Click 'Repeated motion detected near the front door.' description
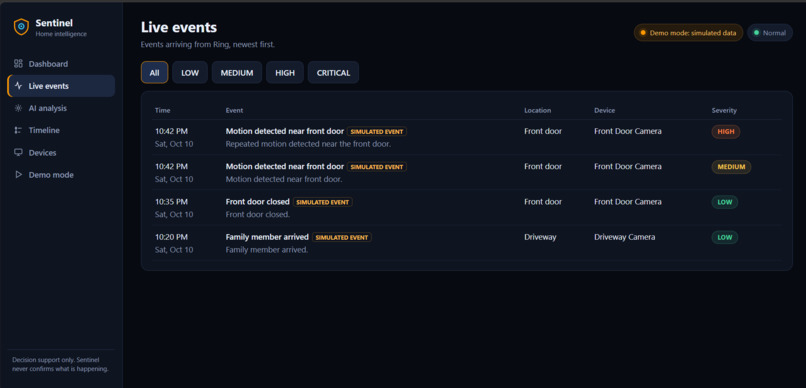Viewport: 806px width, 388px height. tap(308, 144)
